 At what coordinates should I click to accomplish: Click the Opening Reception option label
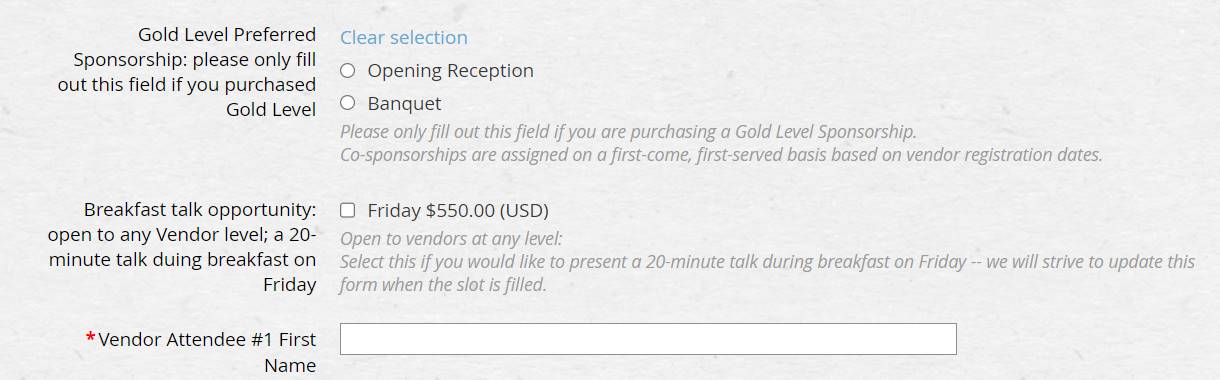pyautogui.click(x=450, y=71)
